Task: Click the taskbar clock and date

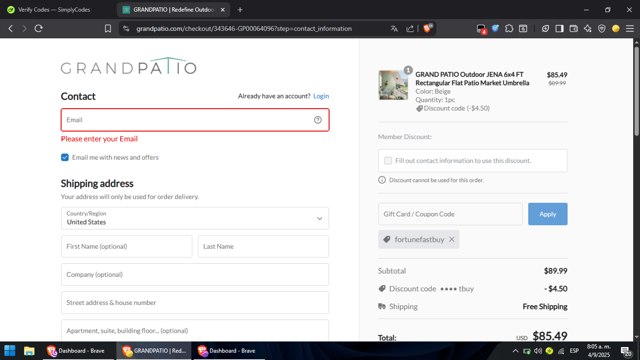Action: (599, 351)
